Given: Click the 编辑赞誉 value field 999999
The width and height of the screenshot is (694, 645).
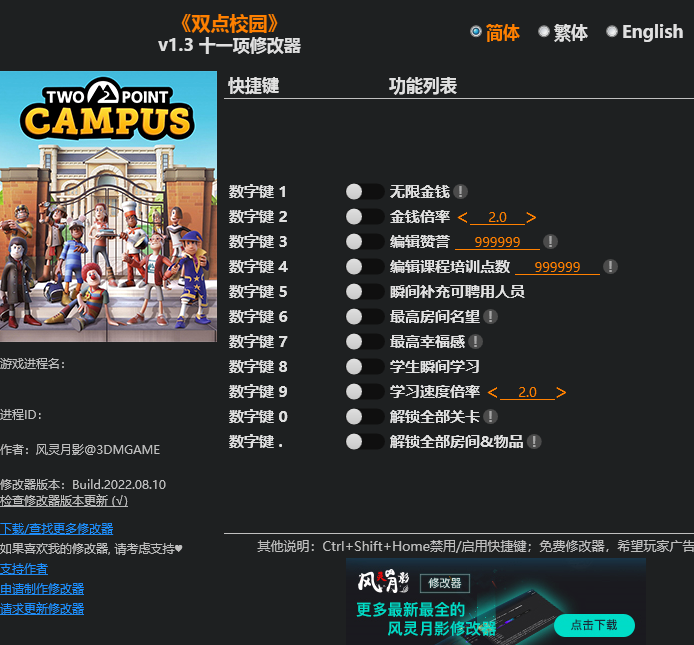Looking at the screenshot, I should point(497,242).
